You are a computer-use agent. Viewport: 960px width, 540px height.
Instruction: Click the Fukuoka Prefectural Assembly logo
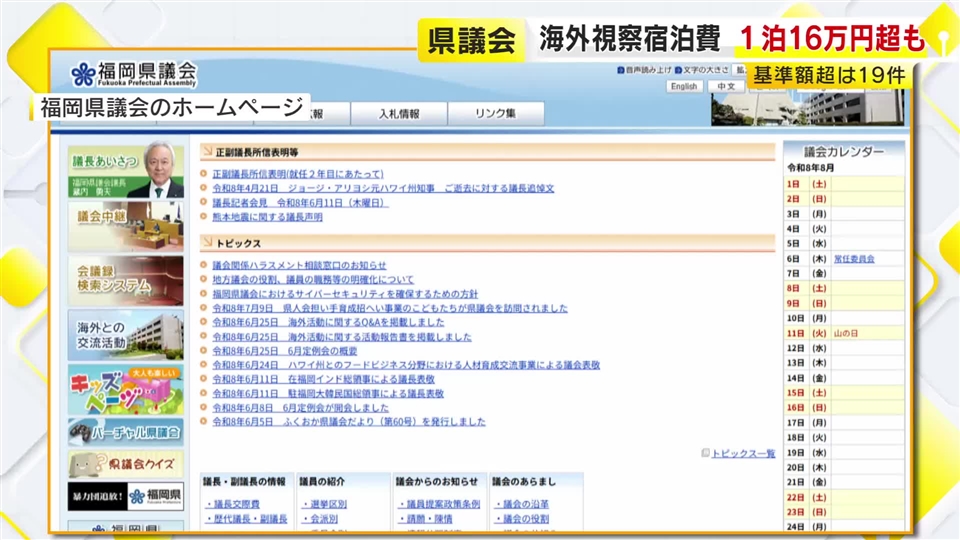point(133,74)
